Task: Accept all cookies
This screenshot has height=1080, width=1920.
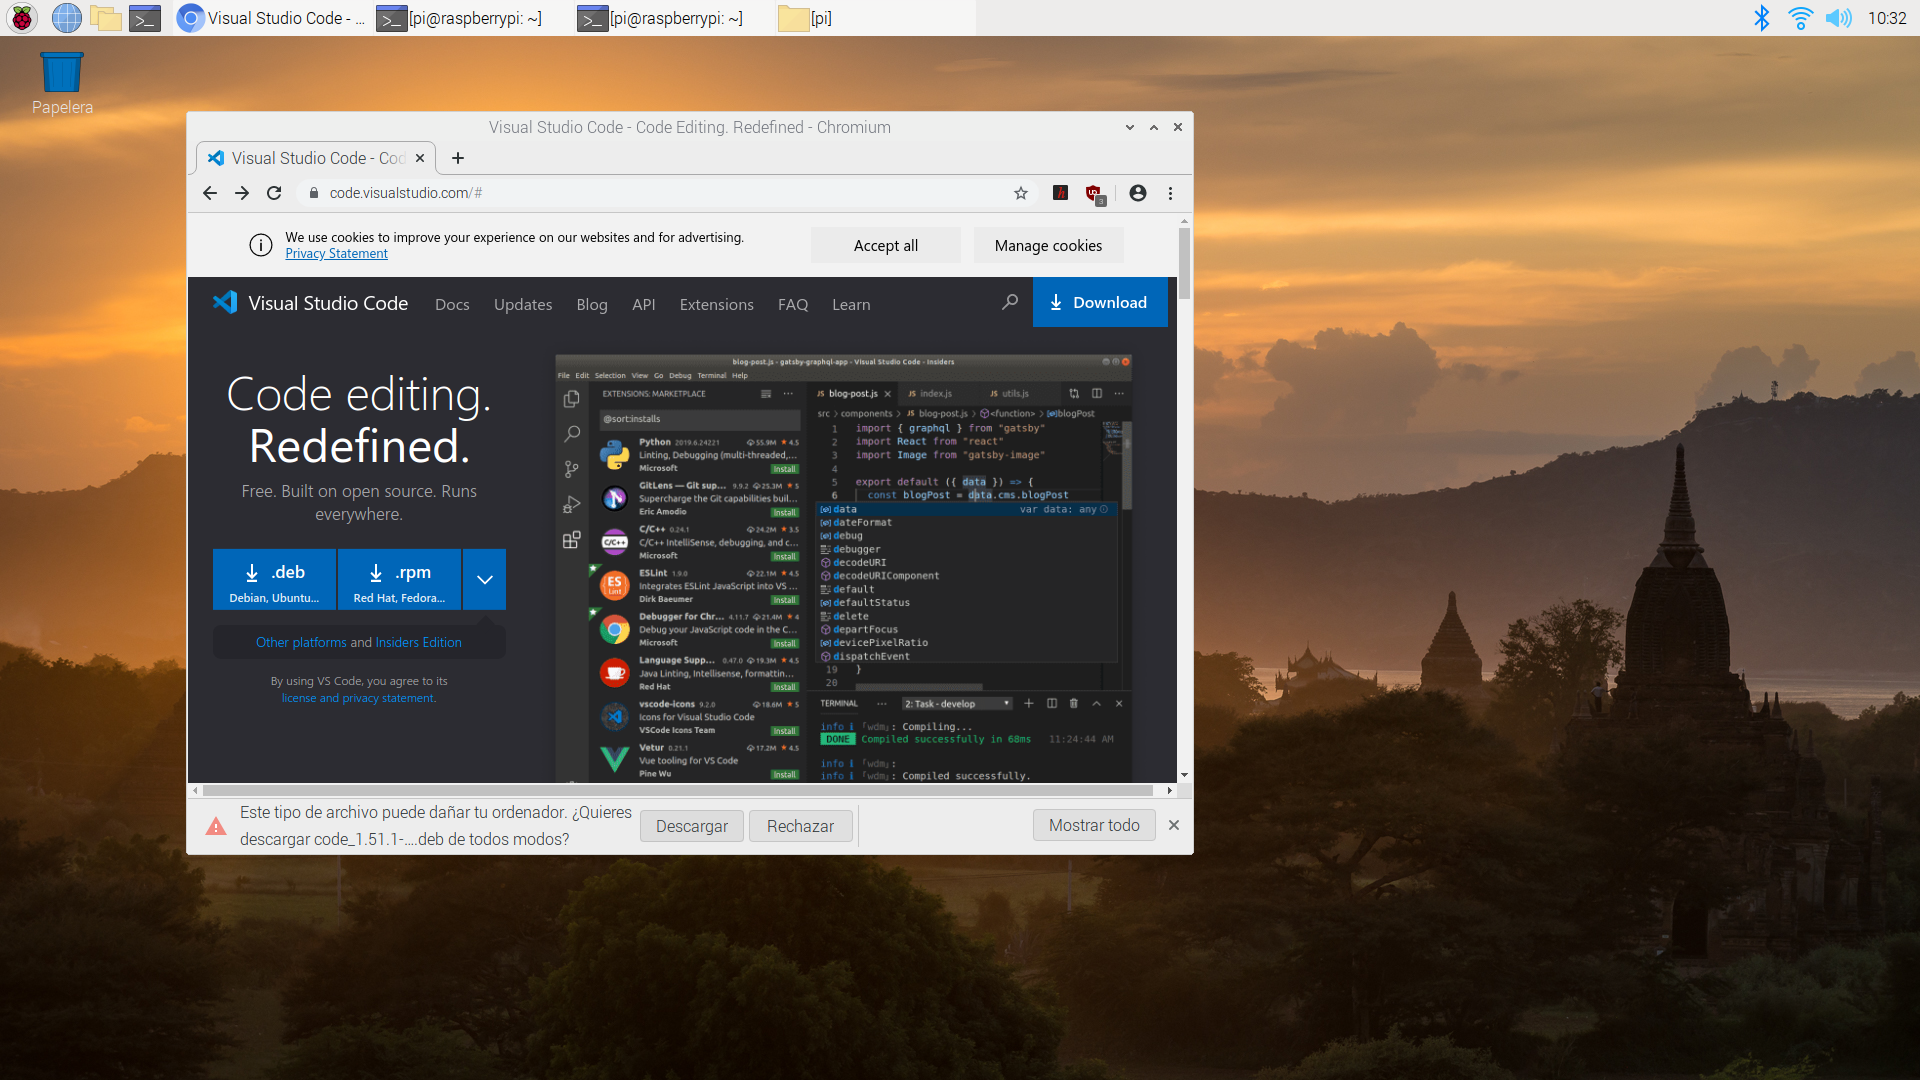Action: point(885,245)
